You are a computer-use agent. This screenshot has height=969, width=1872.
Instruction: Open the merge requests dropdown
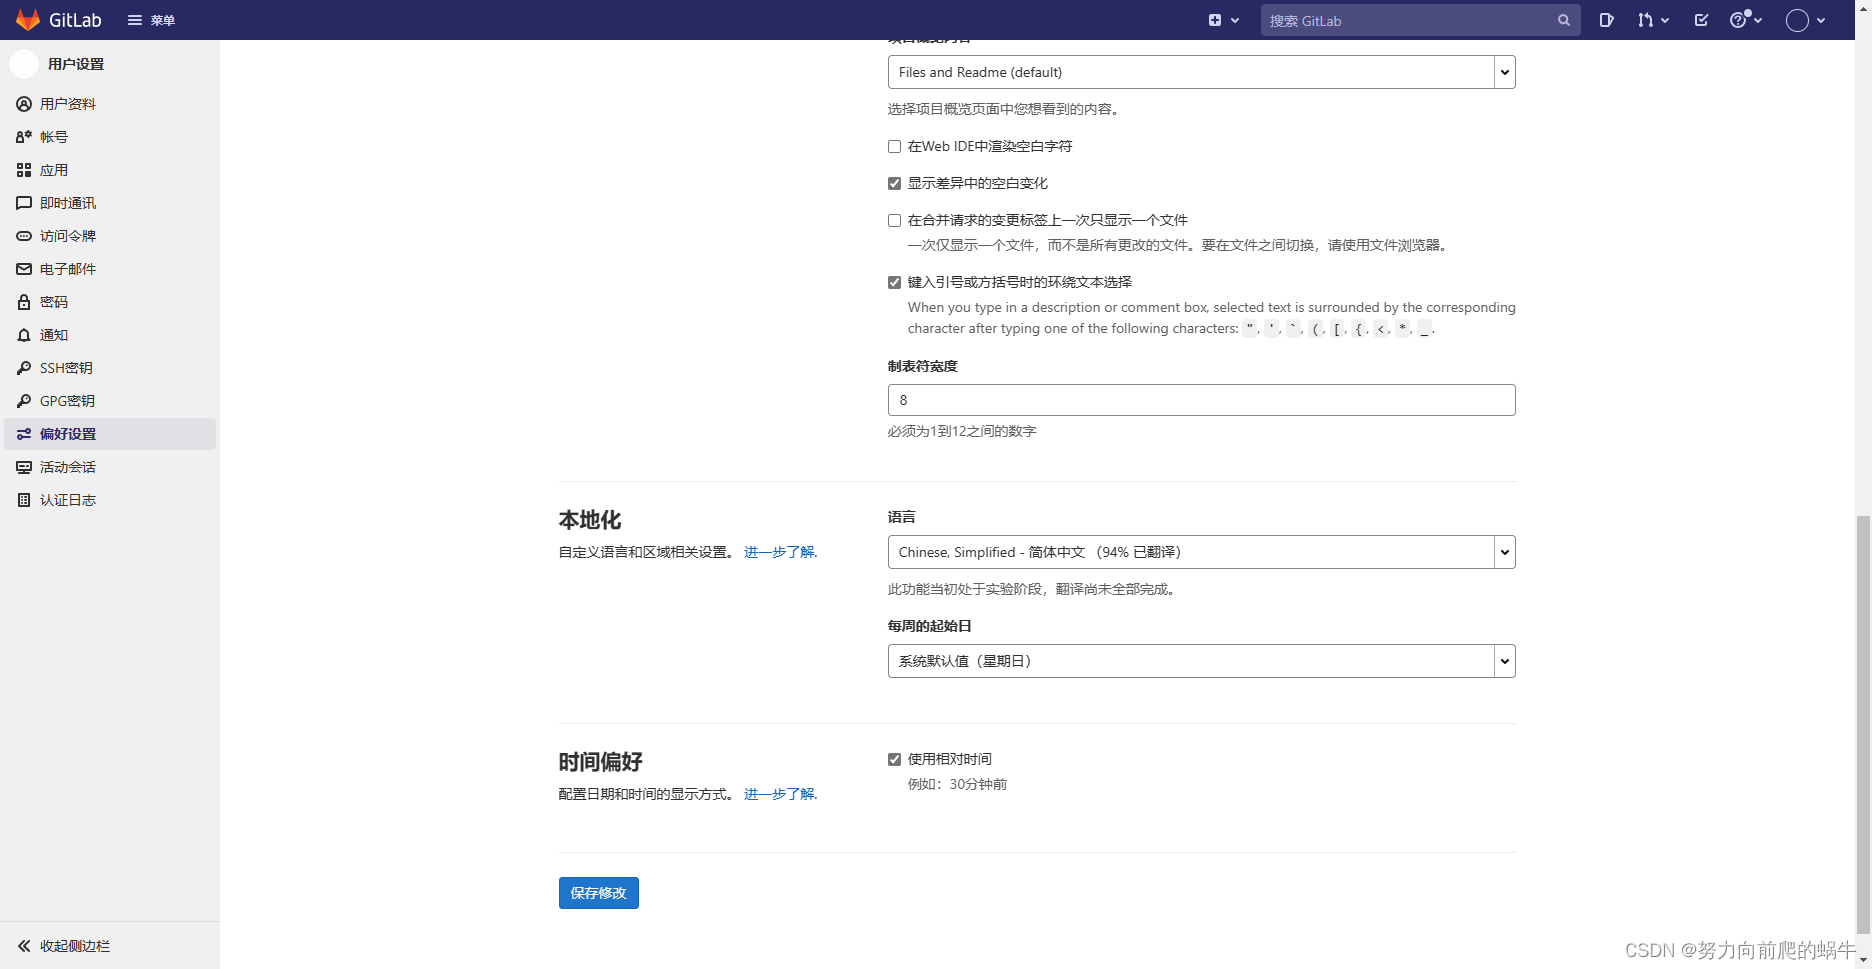click(1653, 20)
